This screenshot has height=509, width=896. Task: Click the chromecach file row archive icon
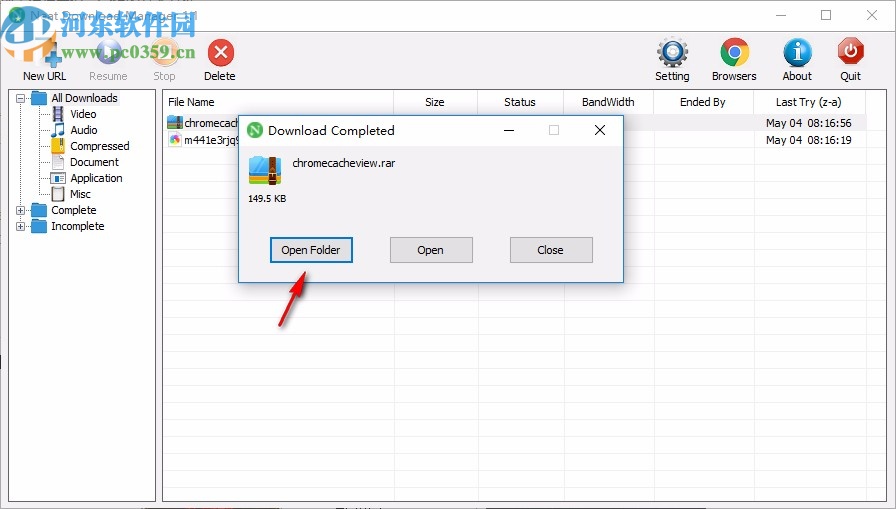(x=174, y=122)
